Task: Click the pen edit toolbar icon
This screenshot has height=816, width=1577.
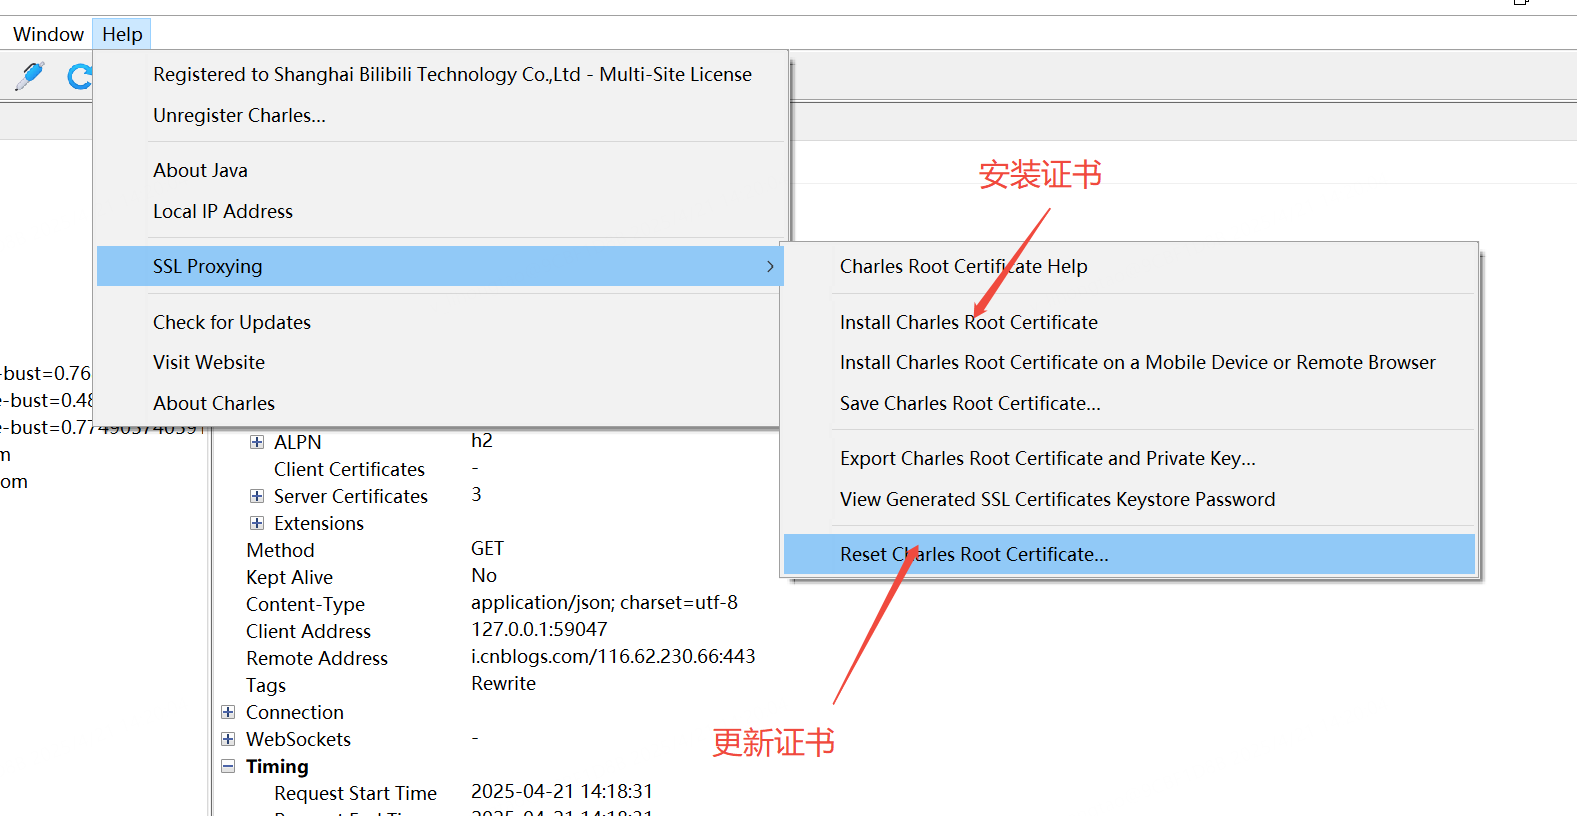Action: (x=29, y=76)
